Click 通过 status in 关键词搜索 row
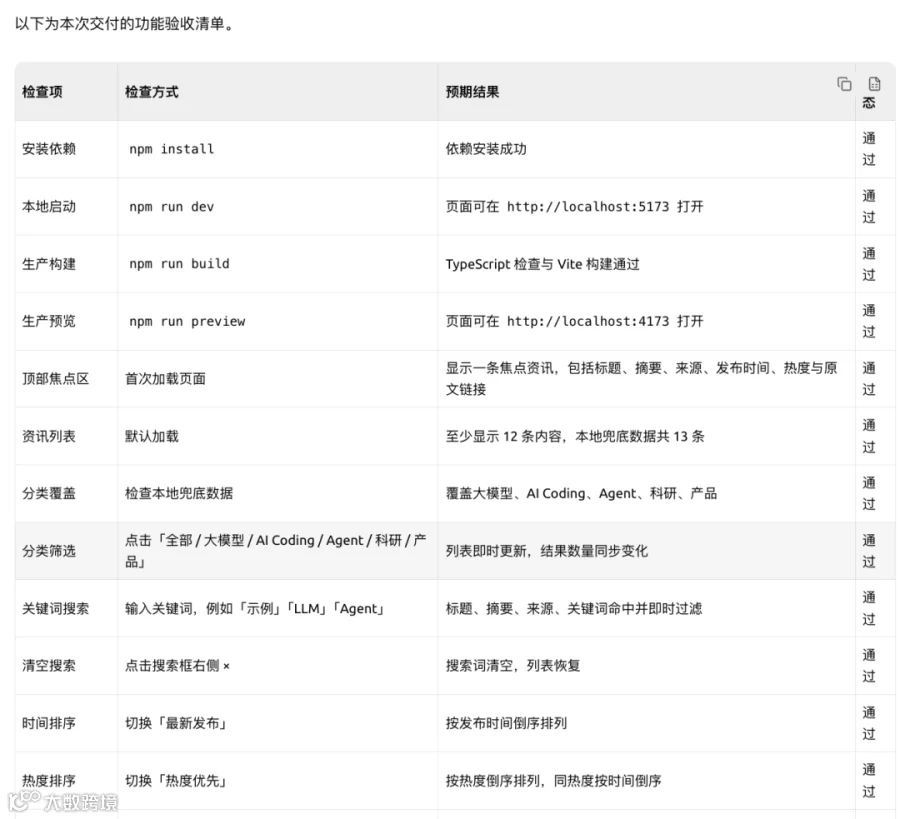900x819 pixels. click(x=869, y=608)
